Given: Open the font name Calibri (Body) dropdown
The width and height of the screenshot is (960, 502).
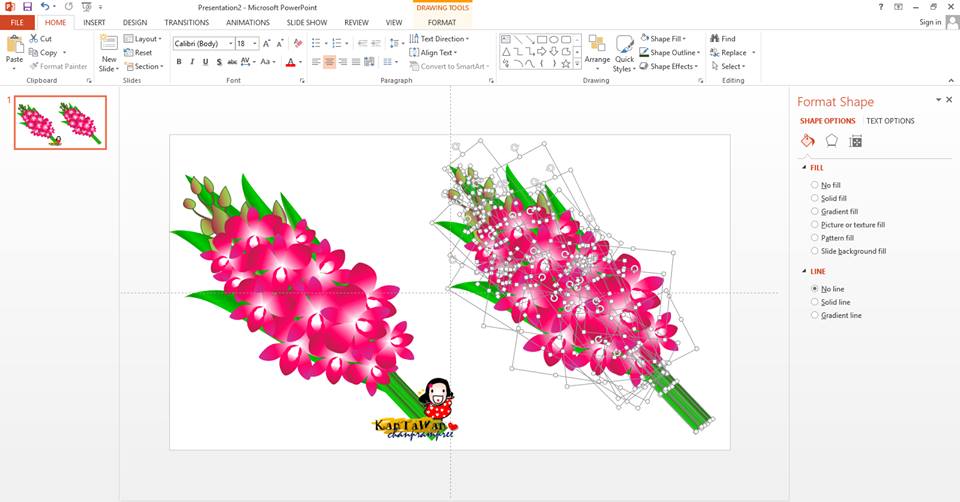Looking at the screenshot, I should (x=231, y=43).
